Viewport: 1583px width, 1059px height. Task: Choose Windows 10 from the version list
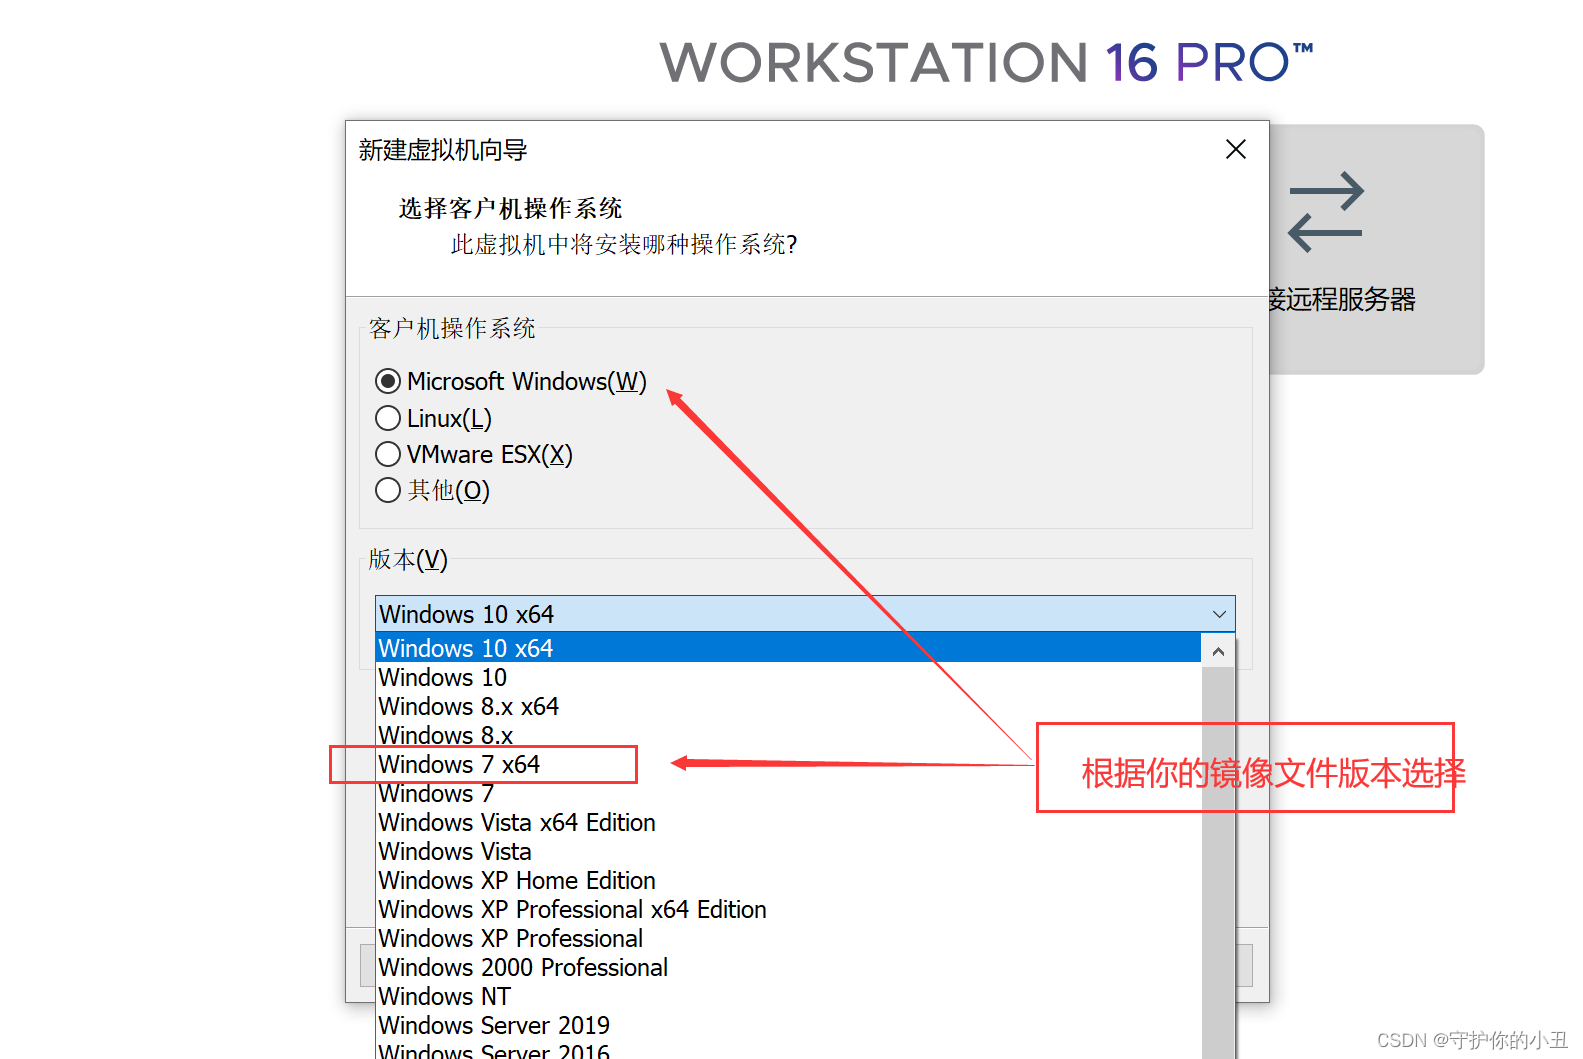coord(788,677)
